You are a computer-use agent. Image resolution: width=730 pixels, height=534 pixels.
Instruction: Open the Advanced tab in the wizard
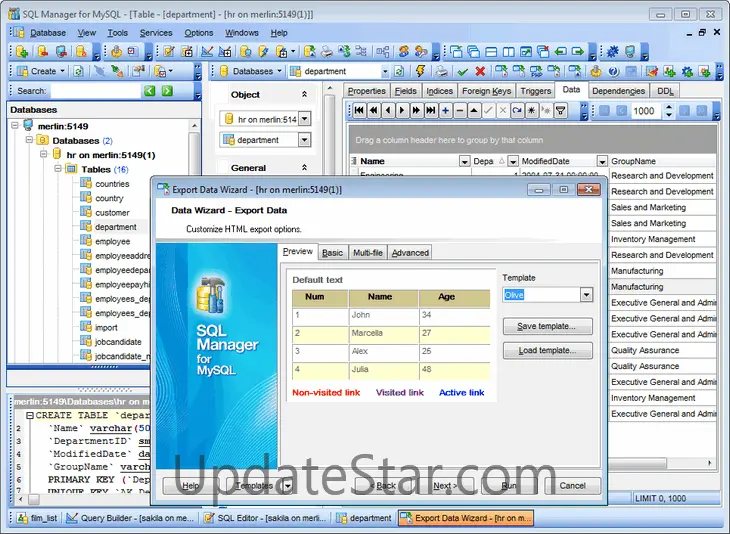tap(410, 253)
